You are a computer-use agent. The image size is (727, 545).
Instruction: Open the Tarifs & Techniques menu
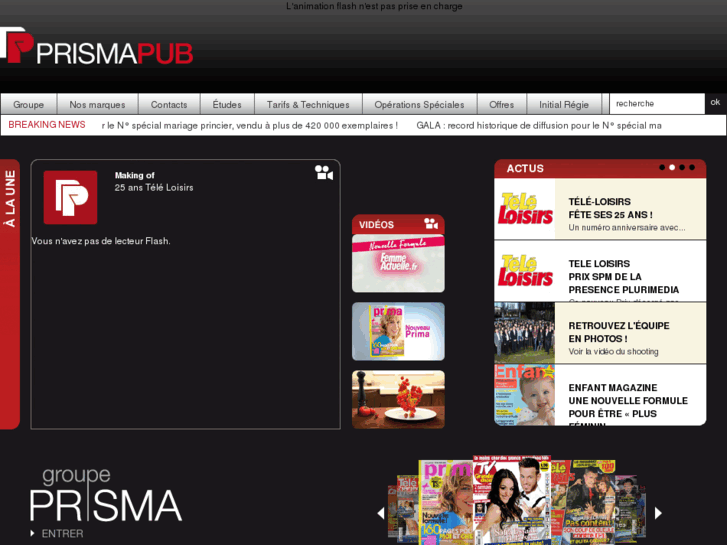[x=308, y=104]
